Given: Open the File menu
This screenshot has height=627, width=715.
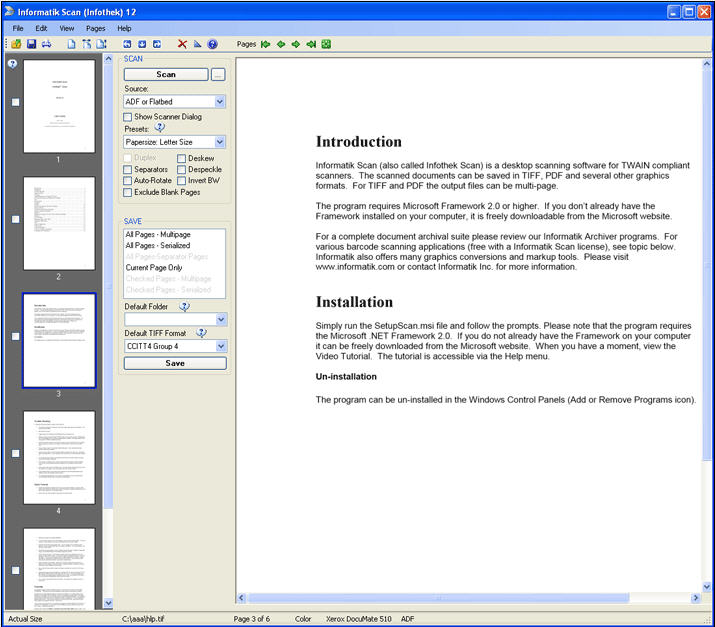Looking at the screenshot, I should pos(18,28).
